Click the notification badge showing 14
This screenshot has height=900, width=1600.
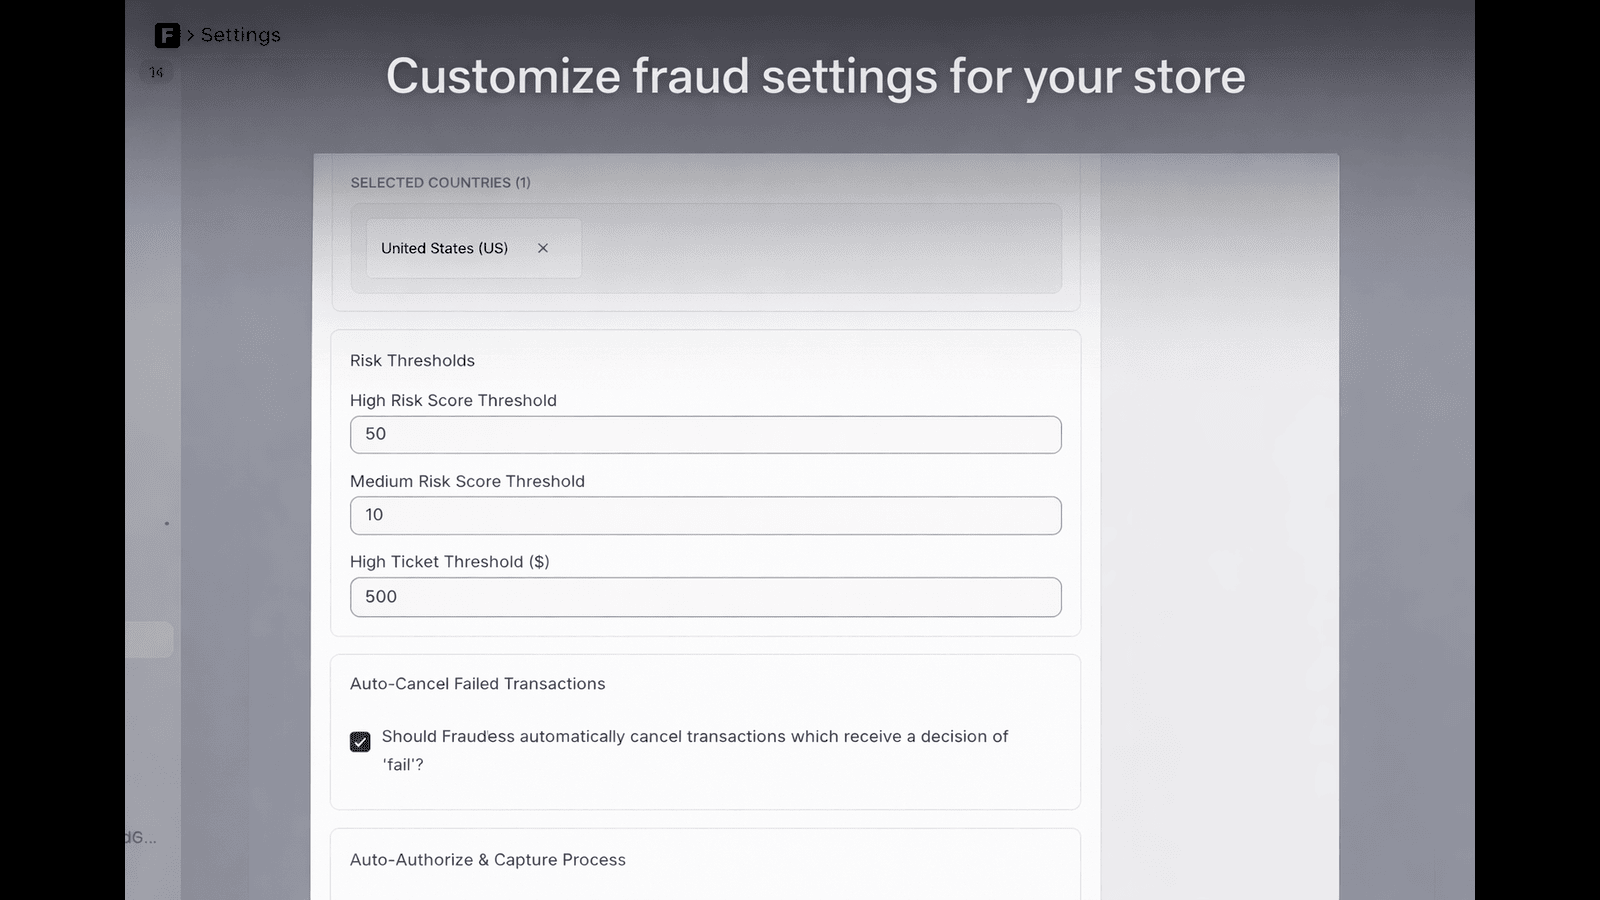156,72
